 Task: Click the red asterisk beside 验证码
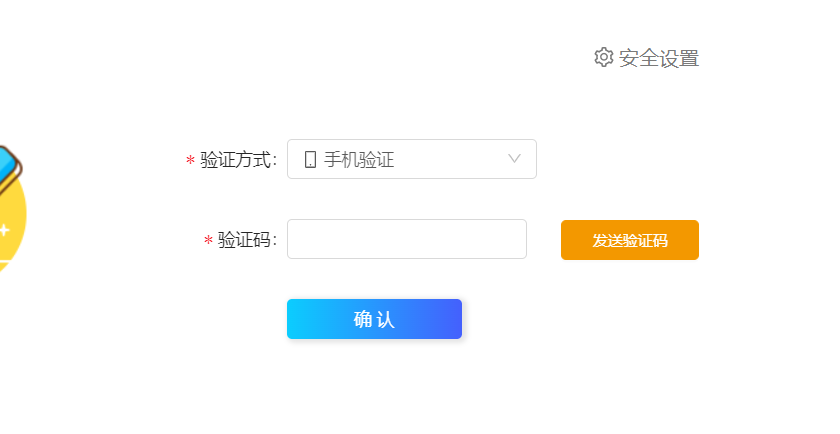pyautogui.click(x=208, y=241)
